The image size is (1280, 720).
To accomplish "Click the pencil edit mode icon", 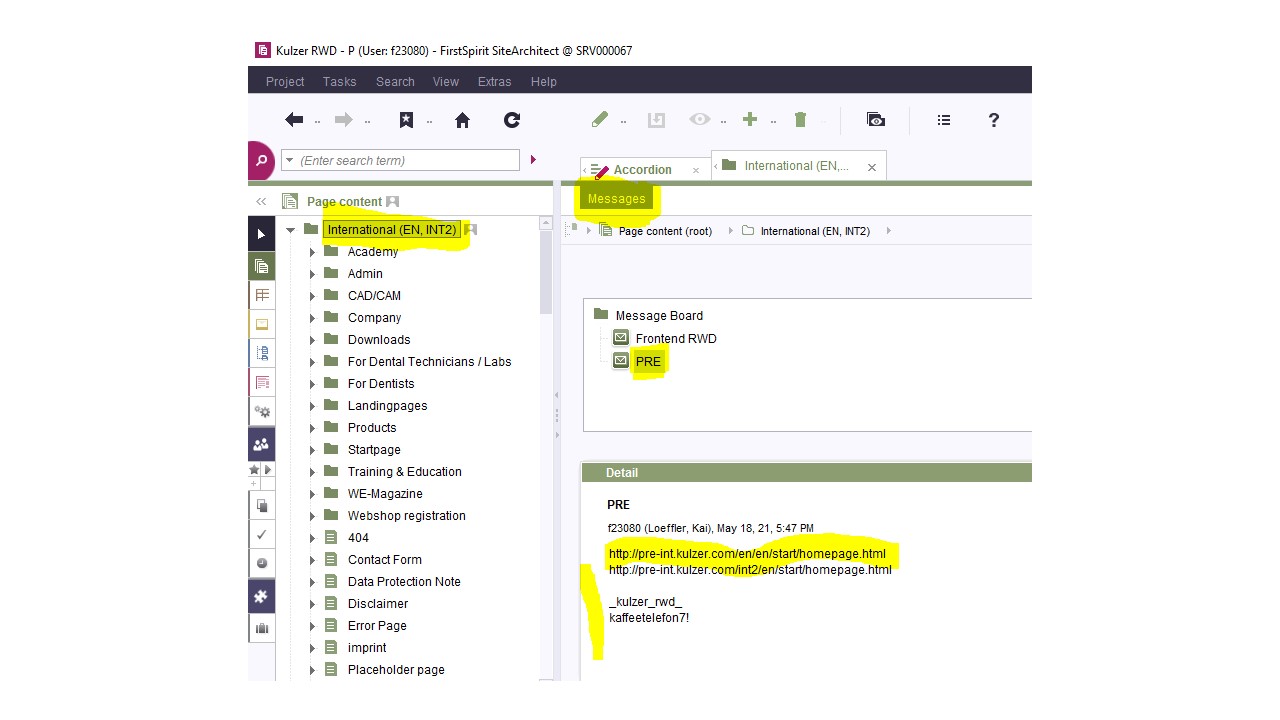I will pyautogui.click(x=600, y=120).
